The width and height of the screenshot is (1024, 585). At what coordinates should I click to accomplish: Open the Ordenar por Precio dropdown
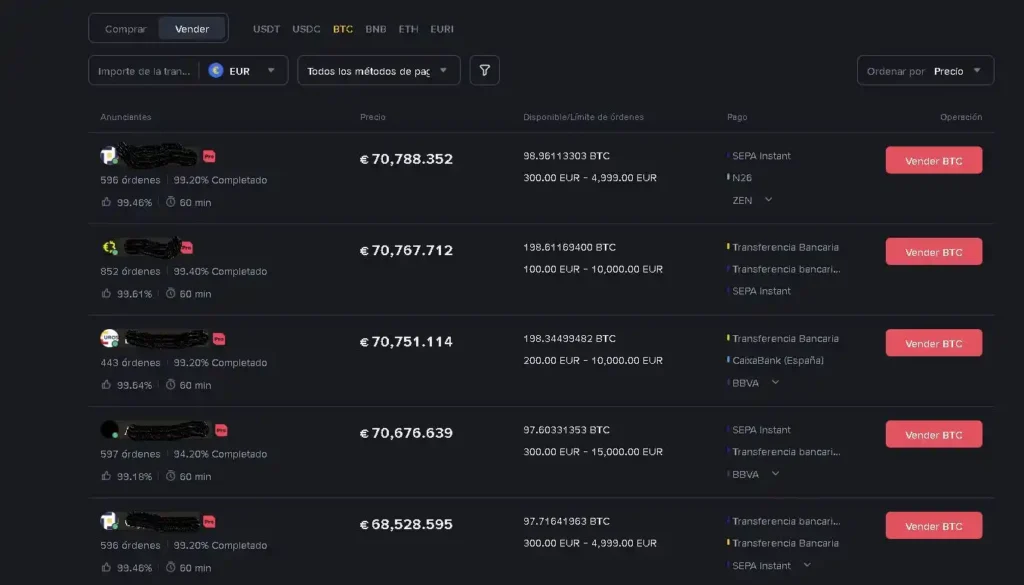tap(925, 70)
